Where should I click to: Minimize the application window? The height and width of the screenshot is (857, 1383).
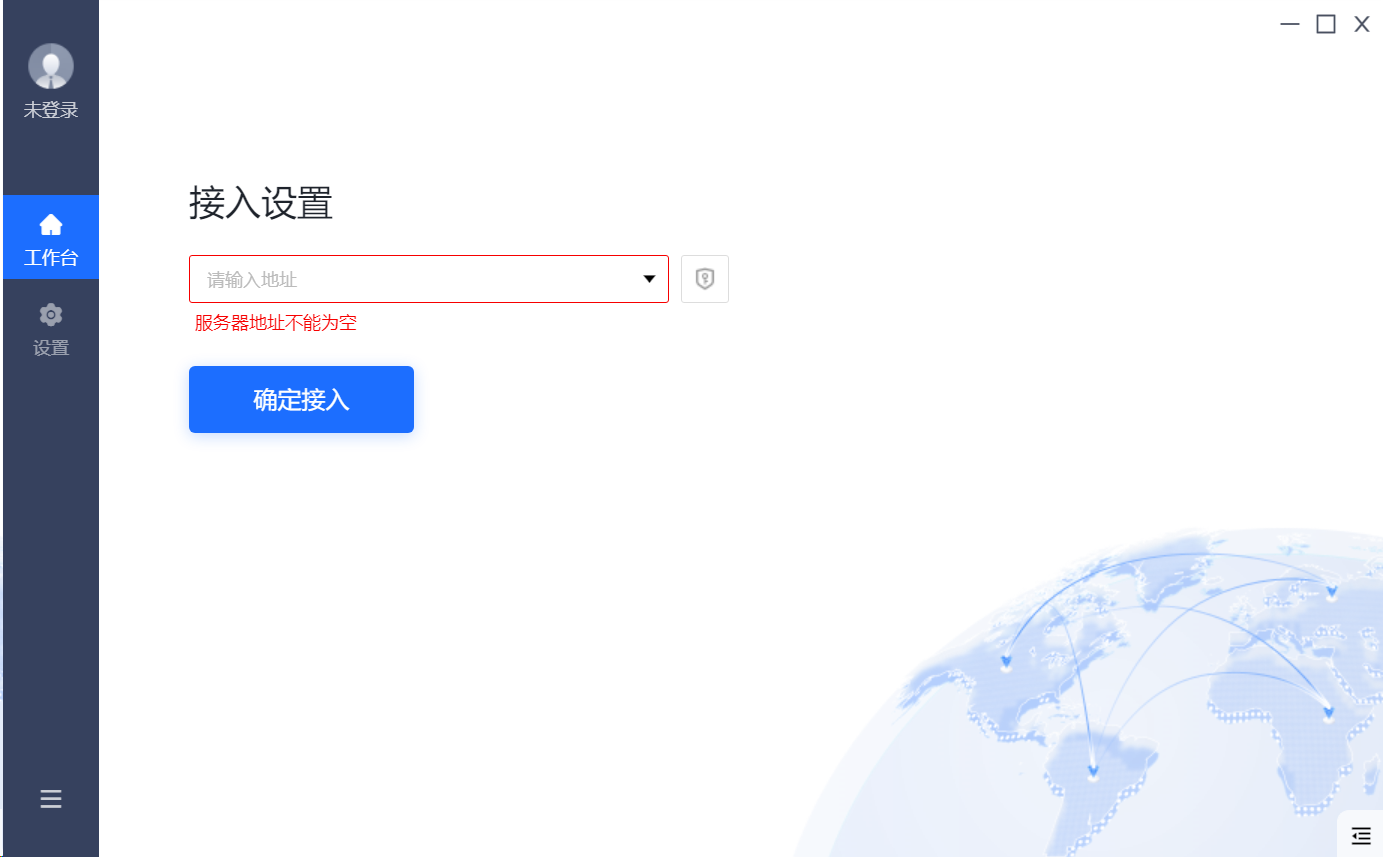click(x=1290, y=25)
